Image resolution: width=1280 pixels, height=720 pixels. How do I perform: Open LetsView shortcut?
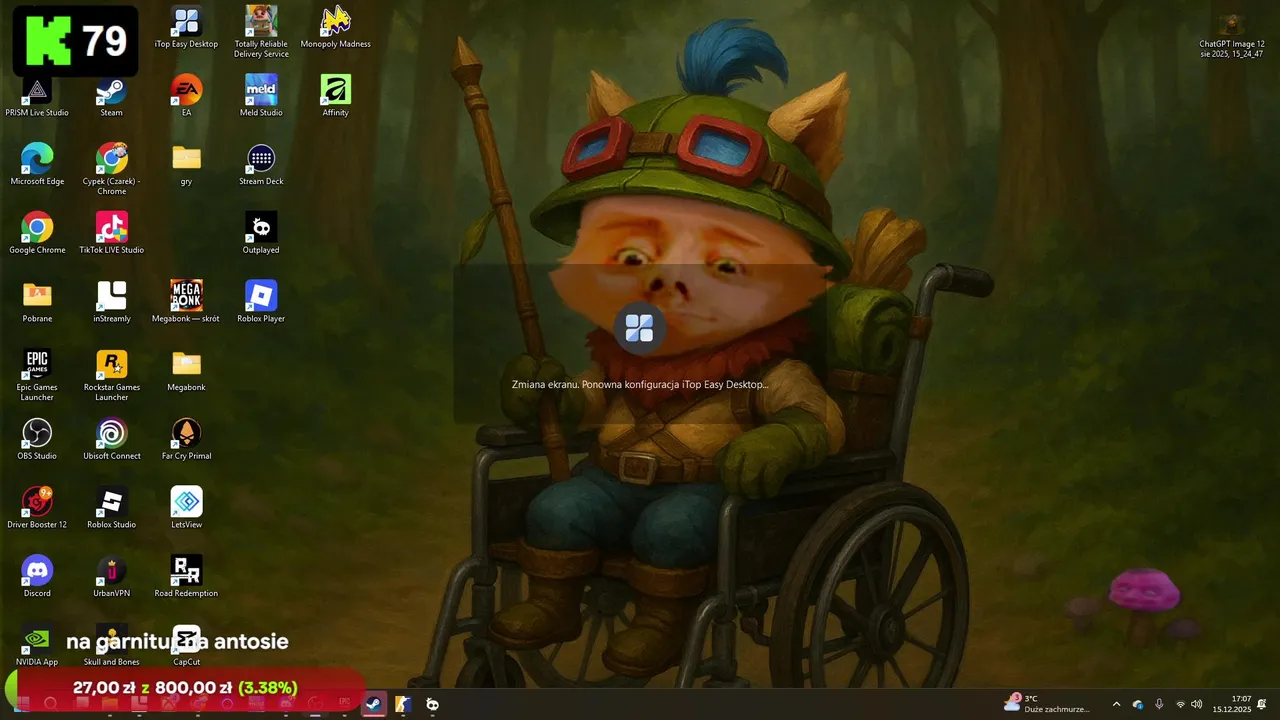pos(186,508)
